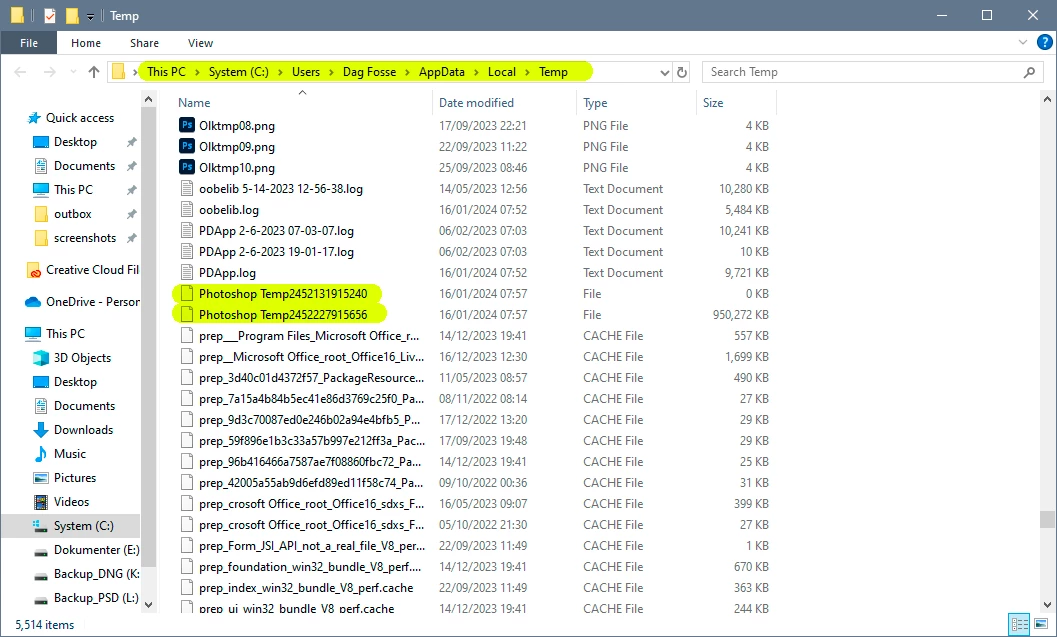The width and height of the screenshot is (1057, 637).
Task: Switch to the Share ribbon tab
Action: coord(144,42)
